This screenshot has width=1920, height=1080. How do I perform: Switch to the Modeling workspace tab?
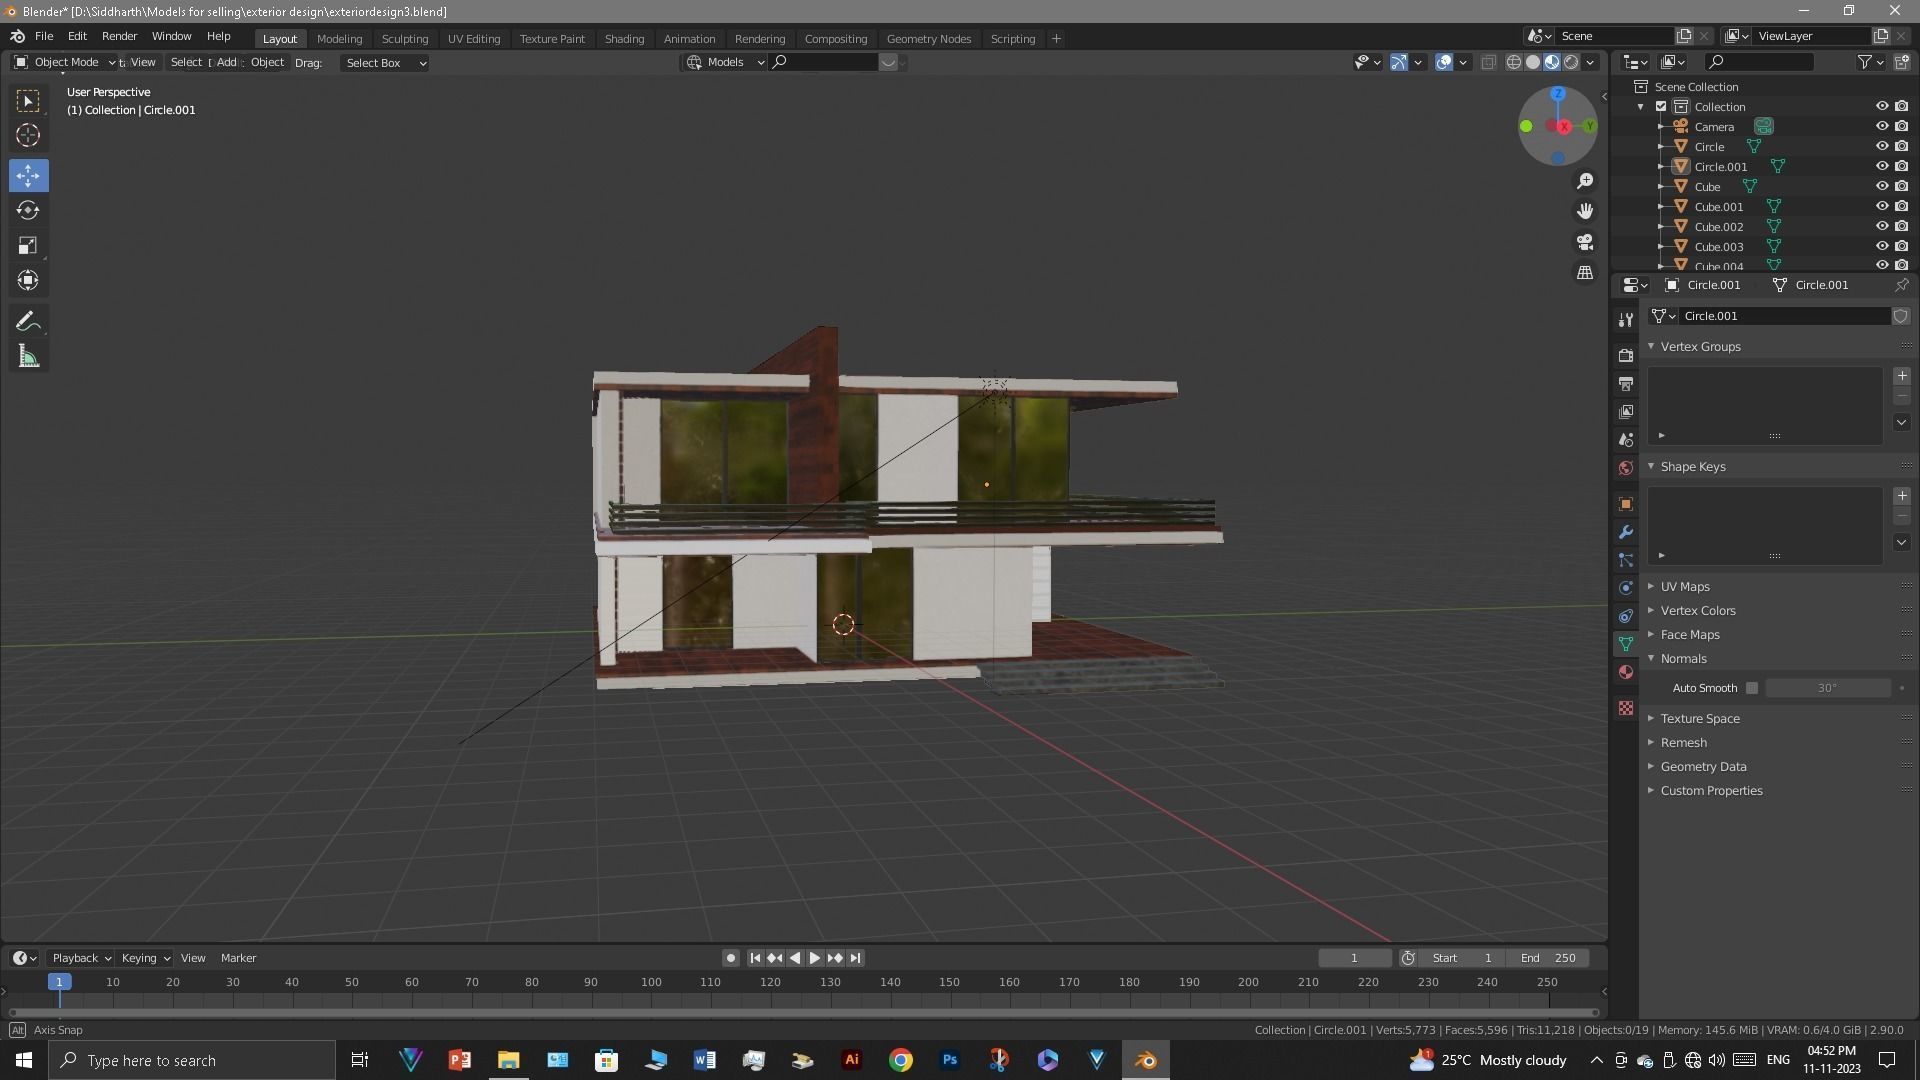339,39
